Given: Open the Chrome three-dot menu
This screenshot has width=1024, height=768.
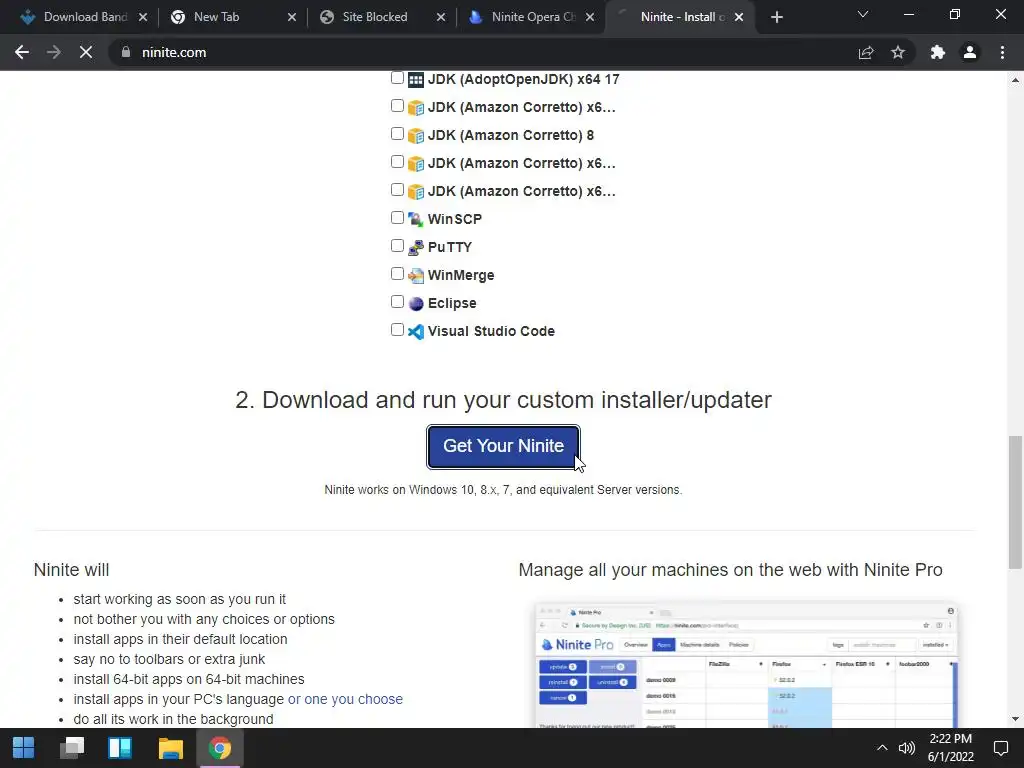Looking at the screenshot, I should (1002, 52).
